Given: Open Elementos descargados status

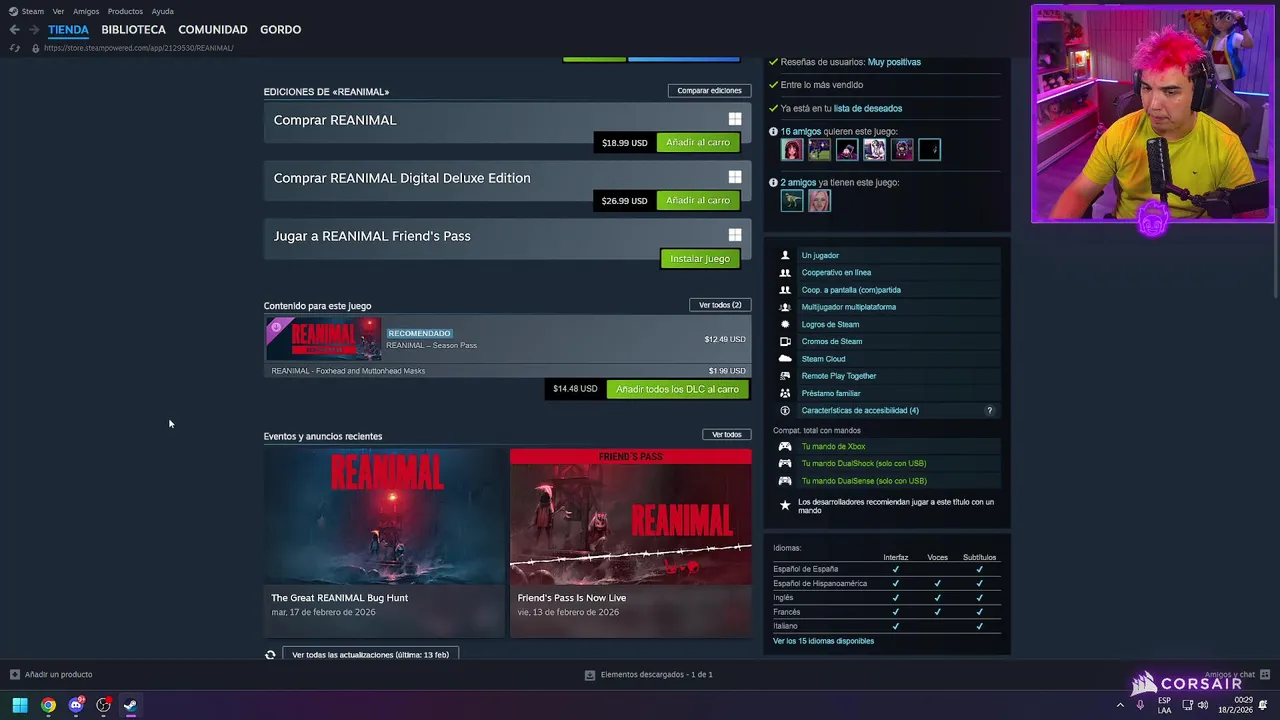Looking at the screenshot, I should click(649, 674).
